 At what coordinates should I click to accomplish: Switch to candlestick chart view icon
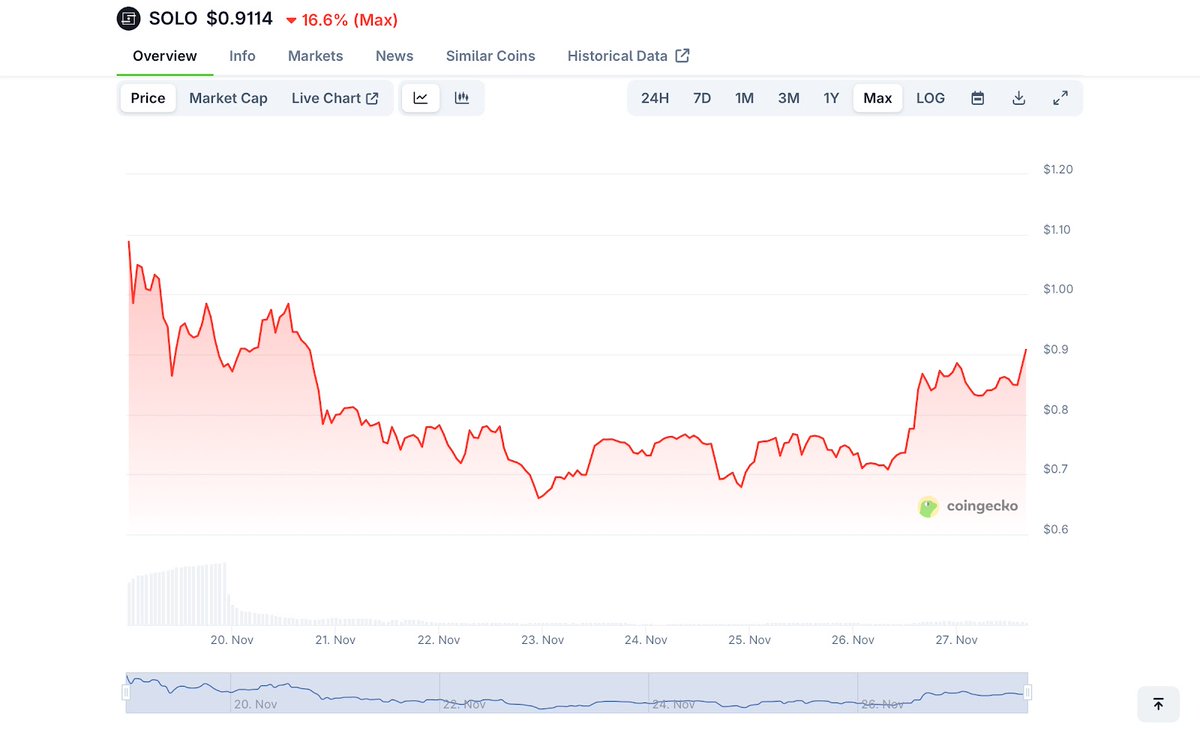tap(462, 98)
